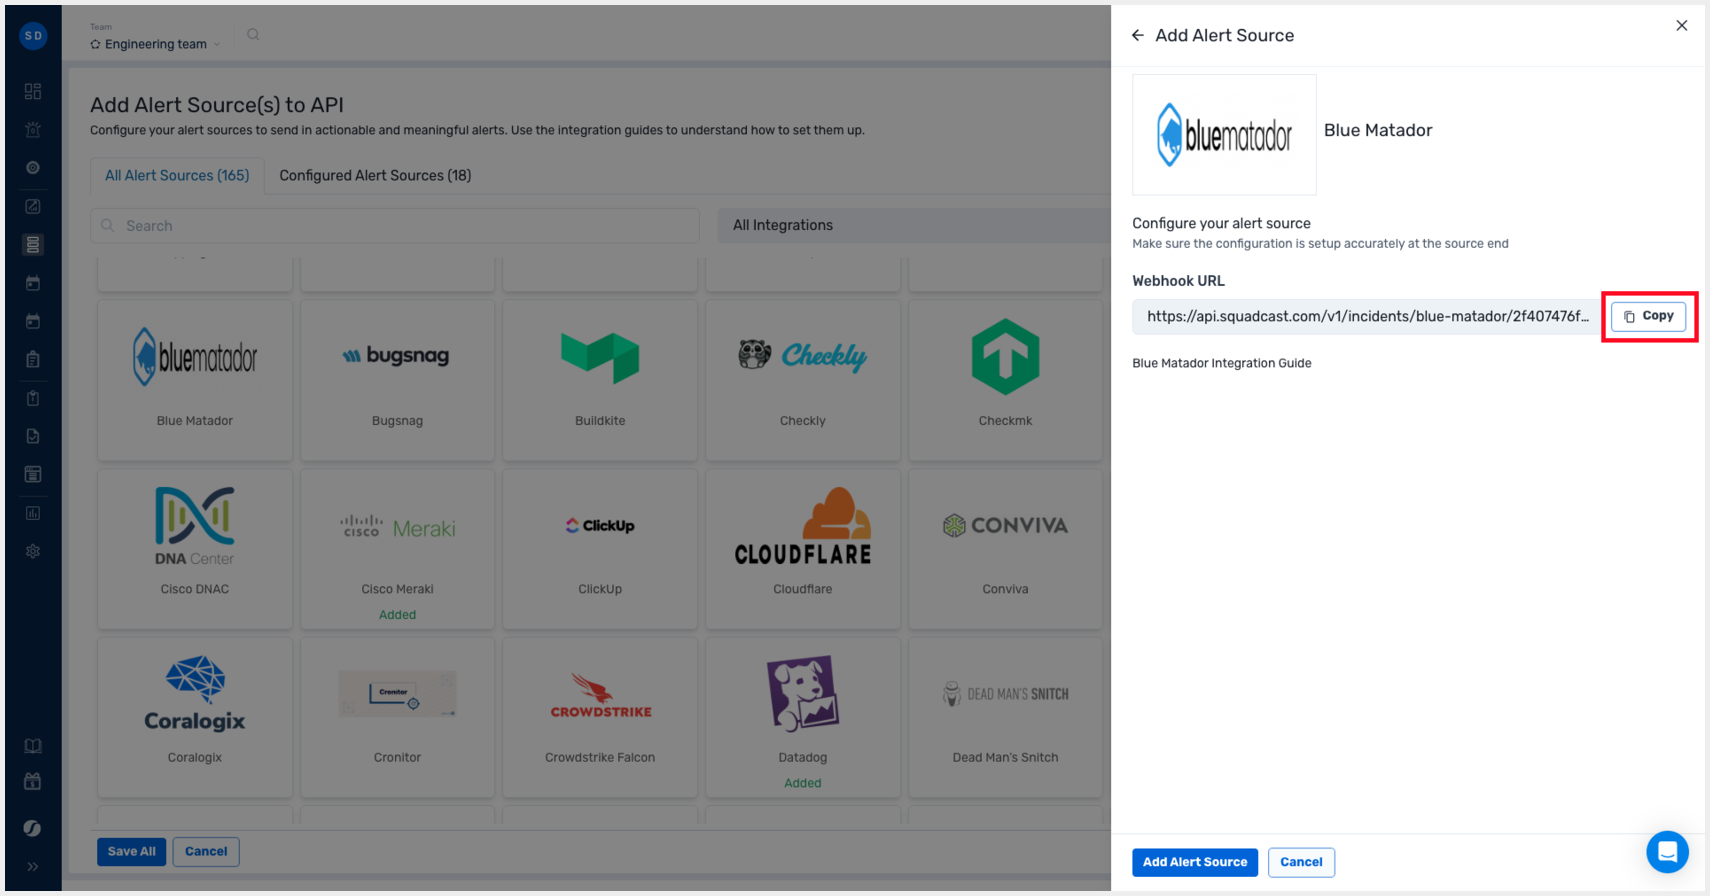Select the Blue Matador card logo
Screen dimensions: 1710x896
click(195, 357)
